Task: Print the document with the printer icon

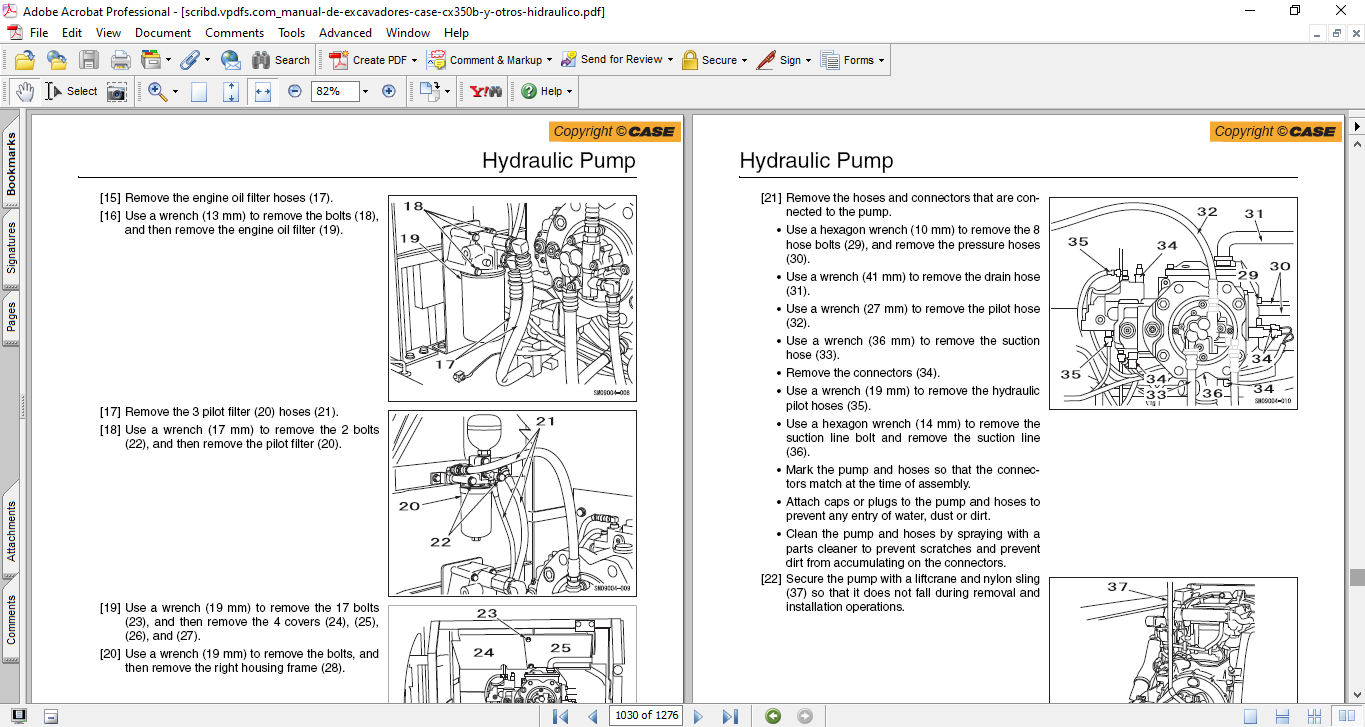Action: pos(120,60)
